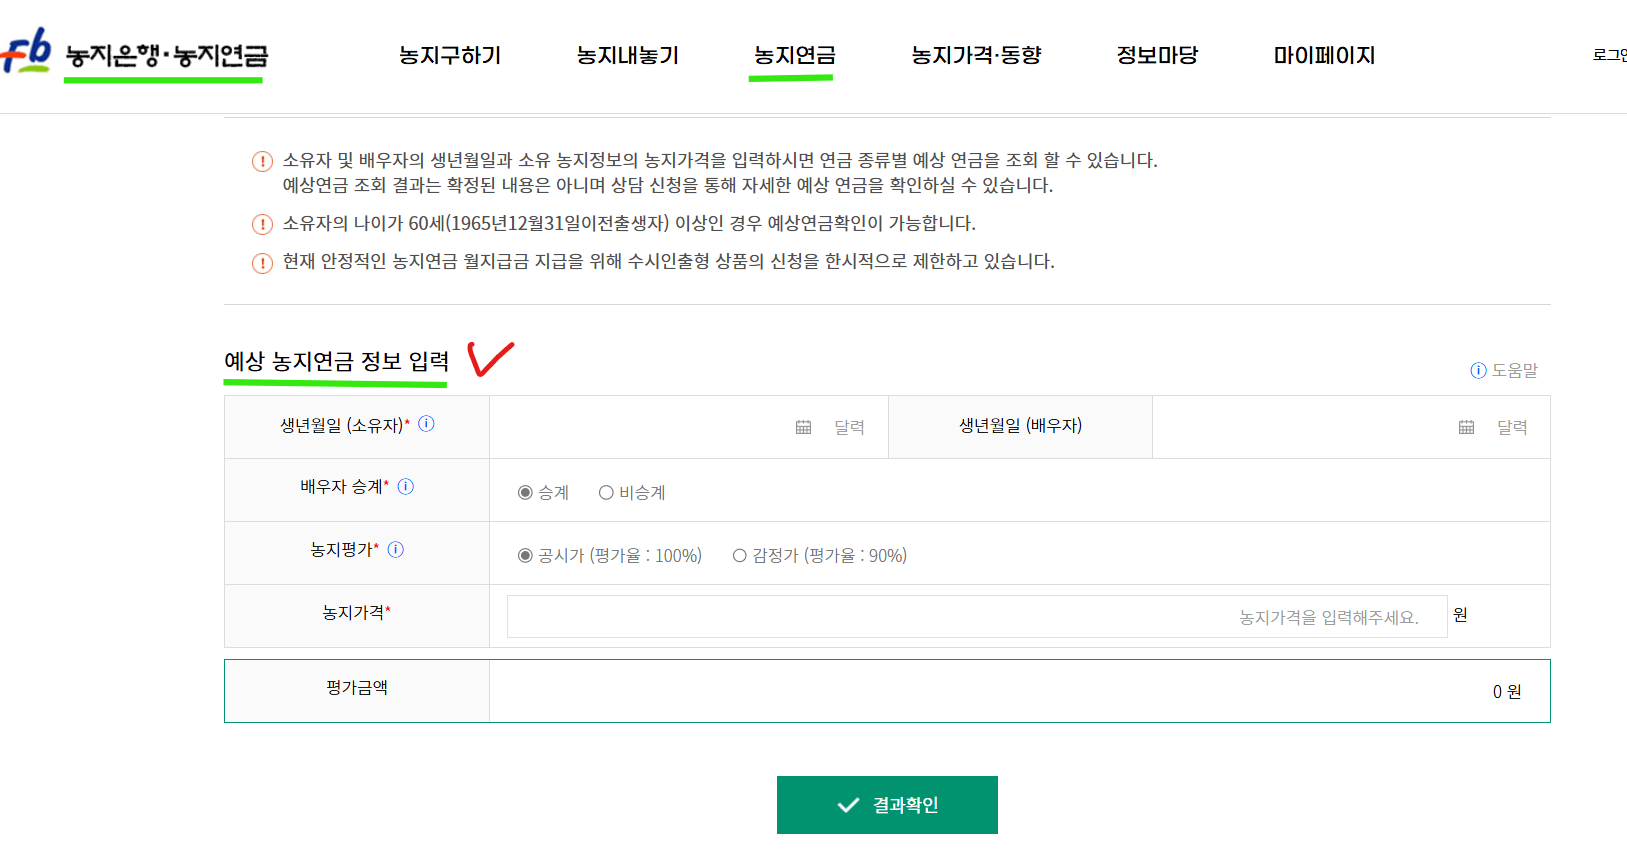
Task: Open calendar icon for spouse birthdate
Action: [x=1466, y=427]
